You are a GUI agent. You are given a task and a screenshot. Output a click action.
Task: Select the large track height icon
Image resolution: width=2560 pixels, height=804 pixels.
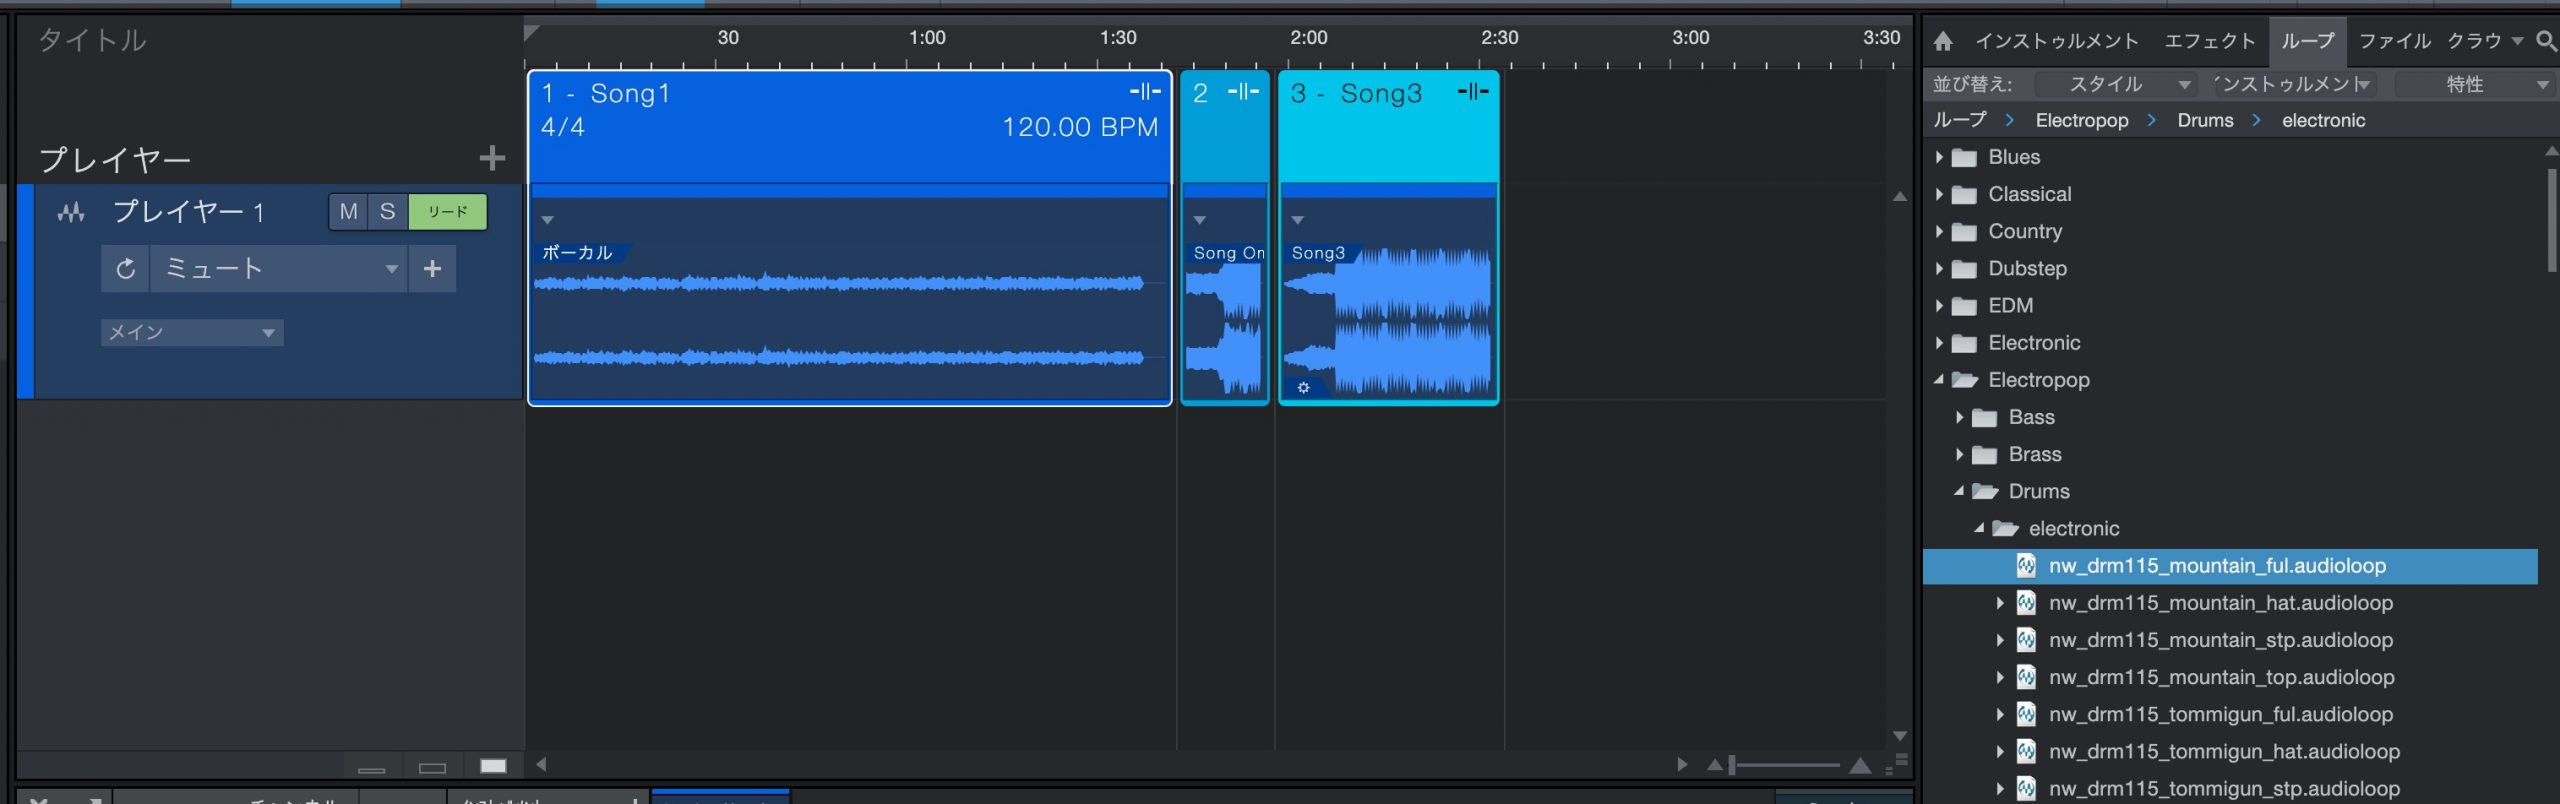click(493, 766)
